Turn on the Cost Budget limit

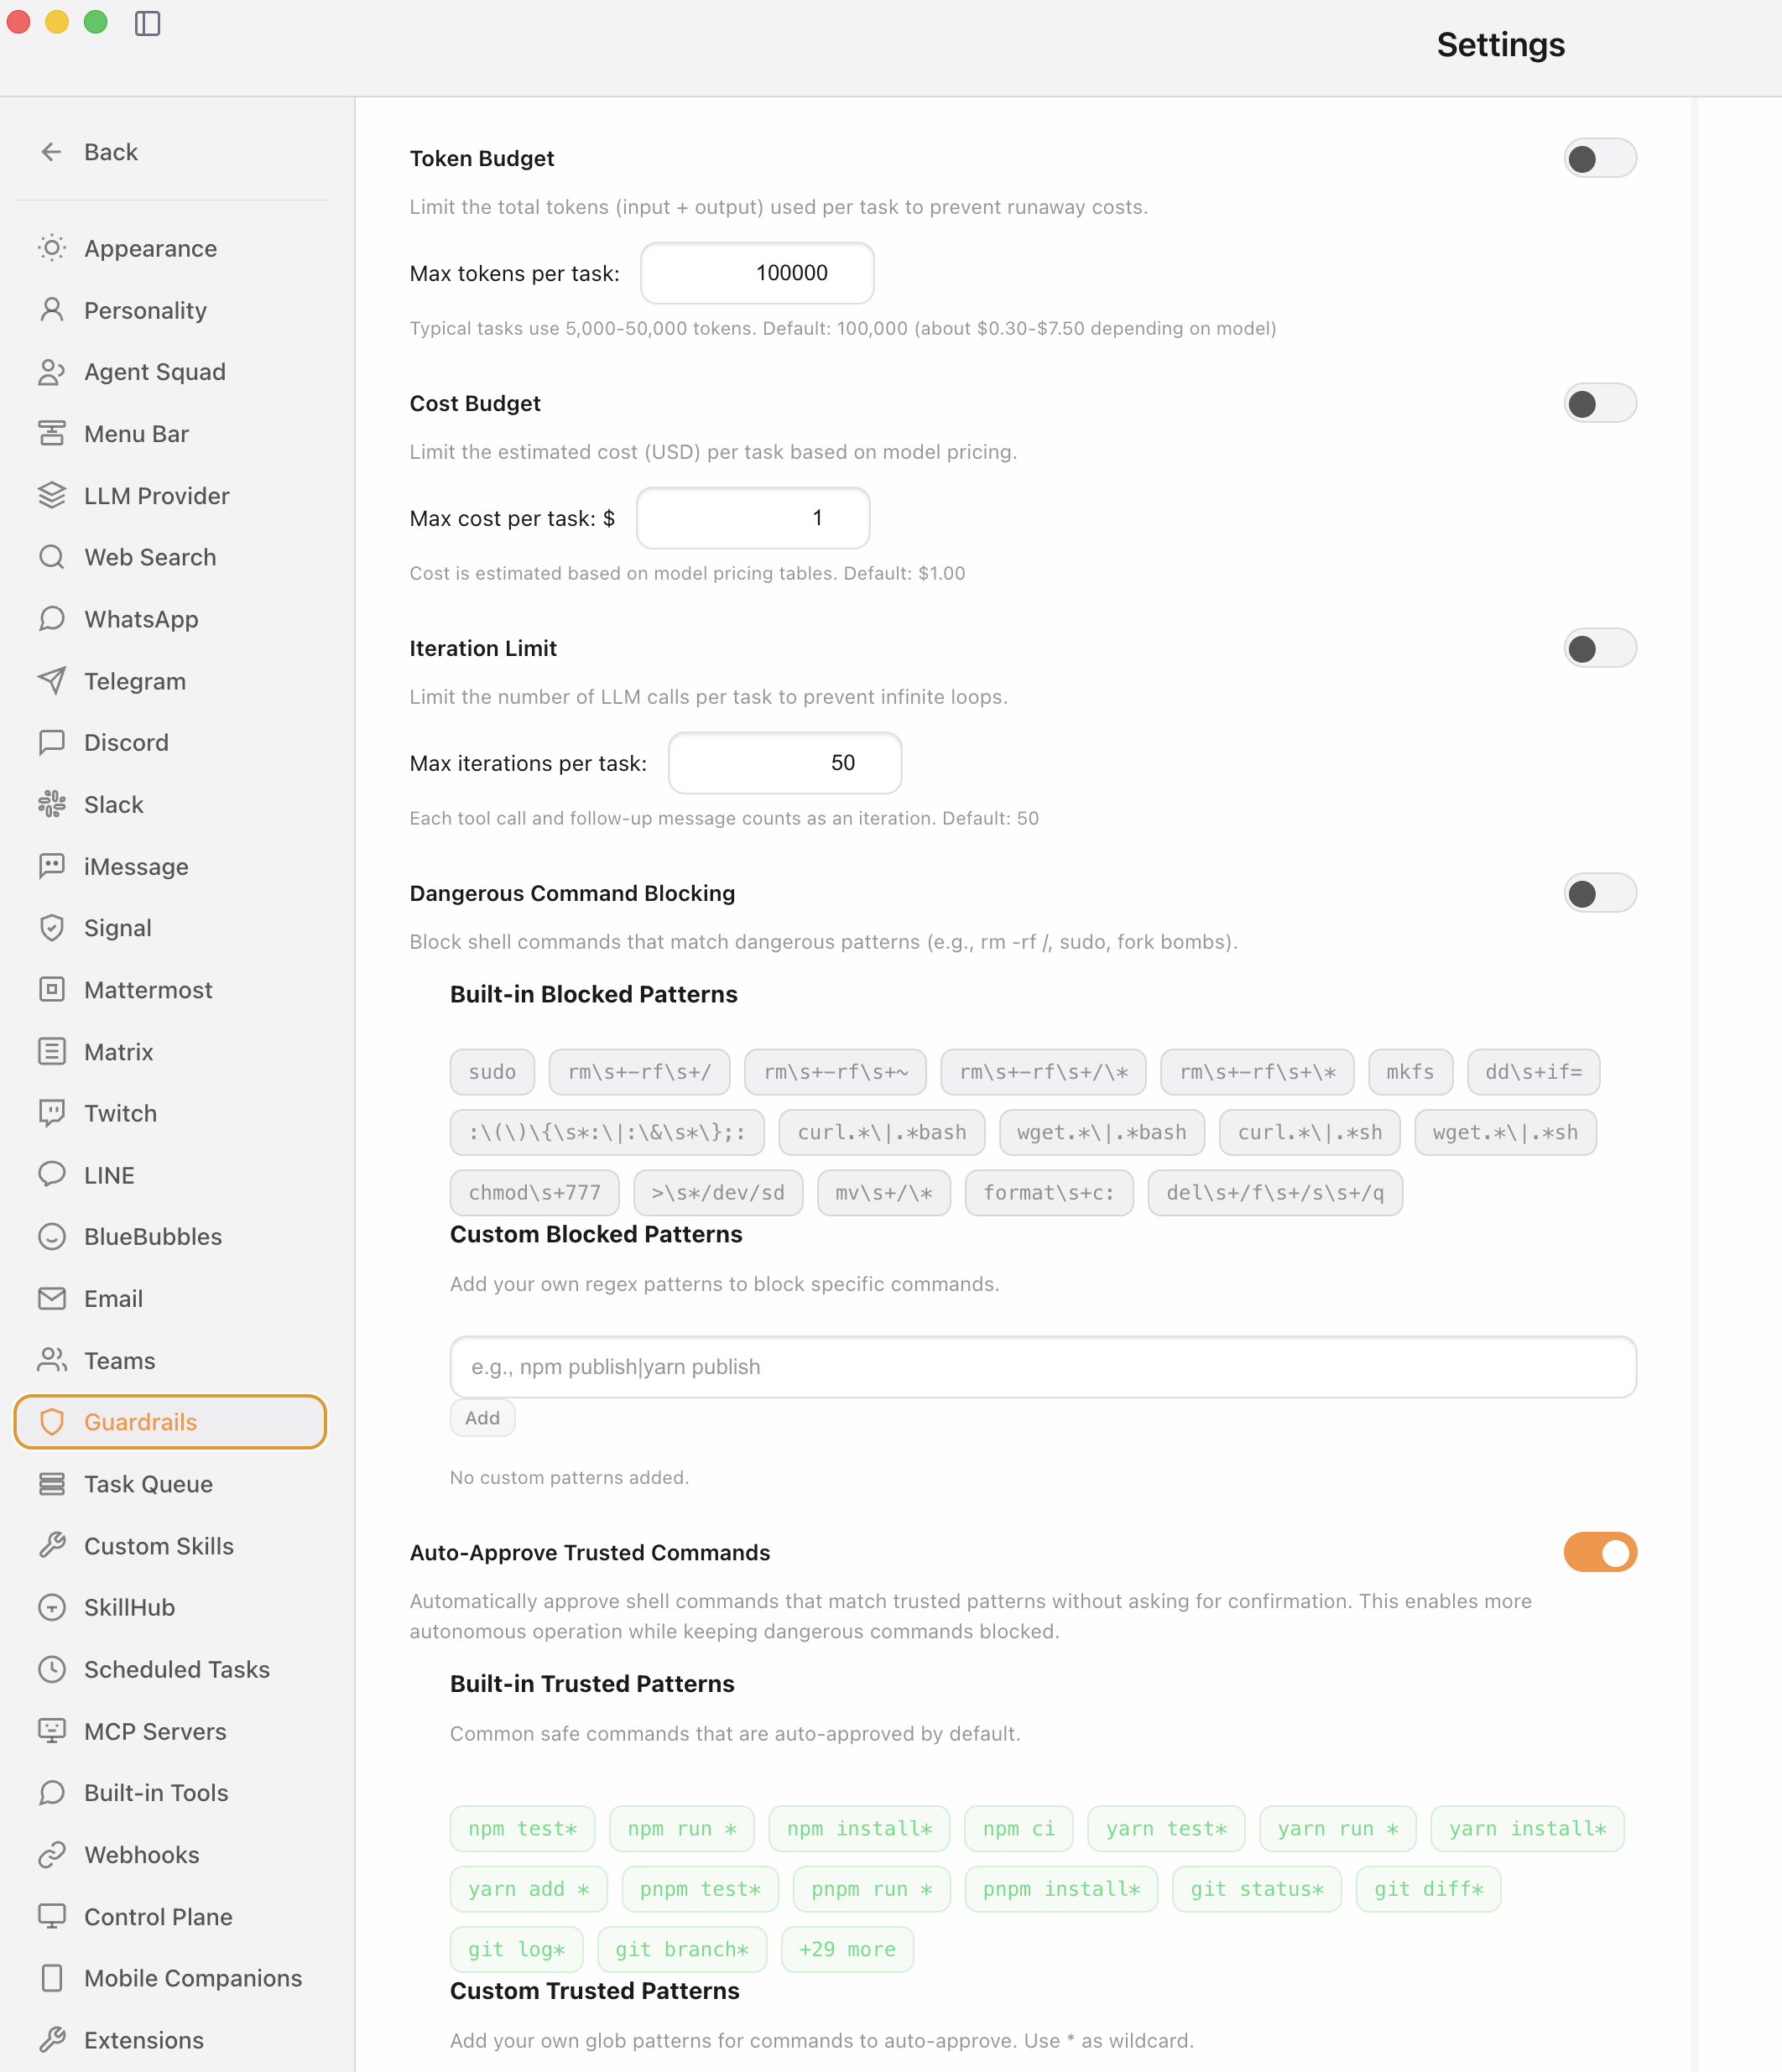(x=1599, y=403)
